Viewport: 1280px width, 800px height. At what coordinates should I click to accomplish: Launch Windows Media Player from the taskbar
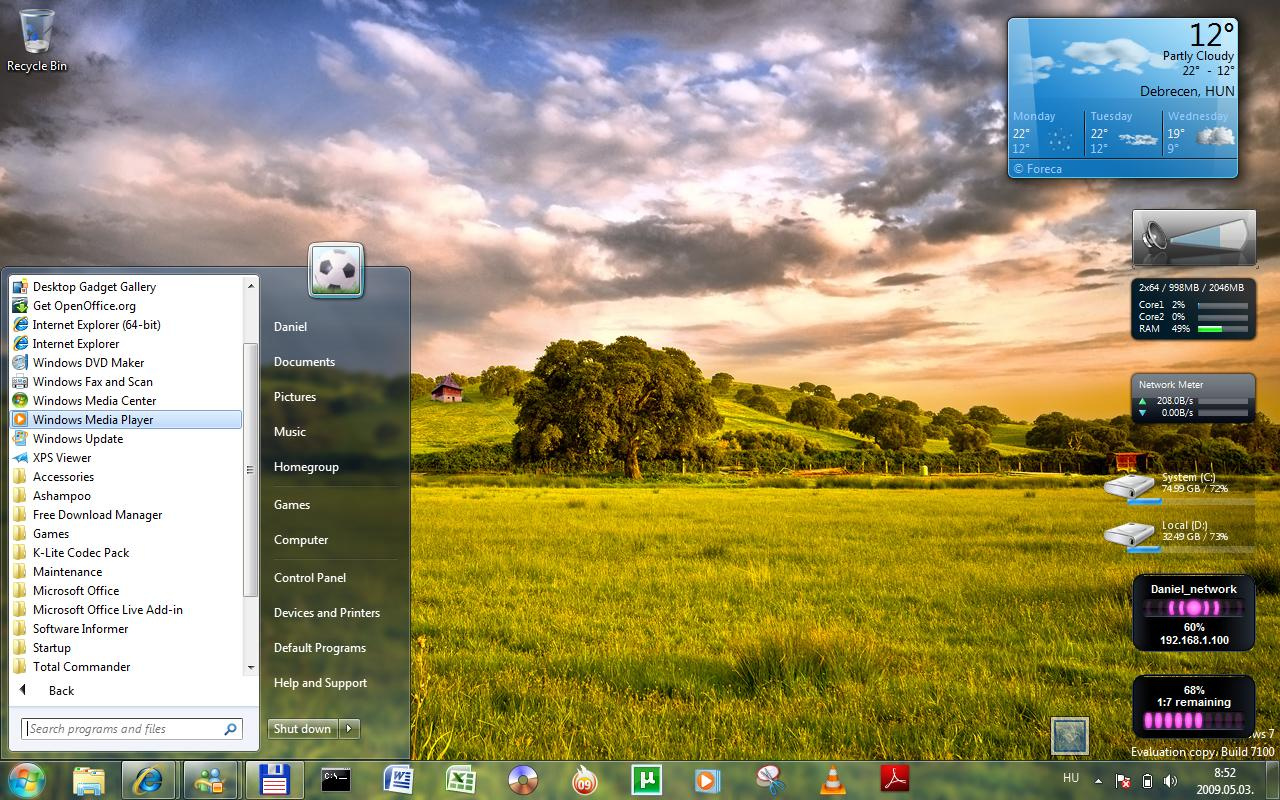[707, 780]
